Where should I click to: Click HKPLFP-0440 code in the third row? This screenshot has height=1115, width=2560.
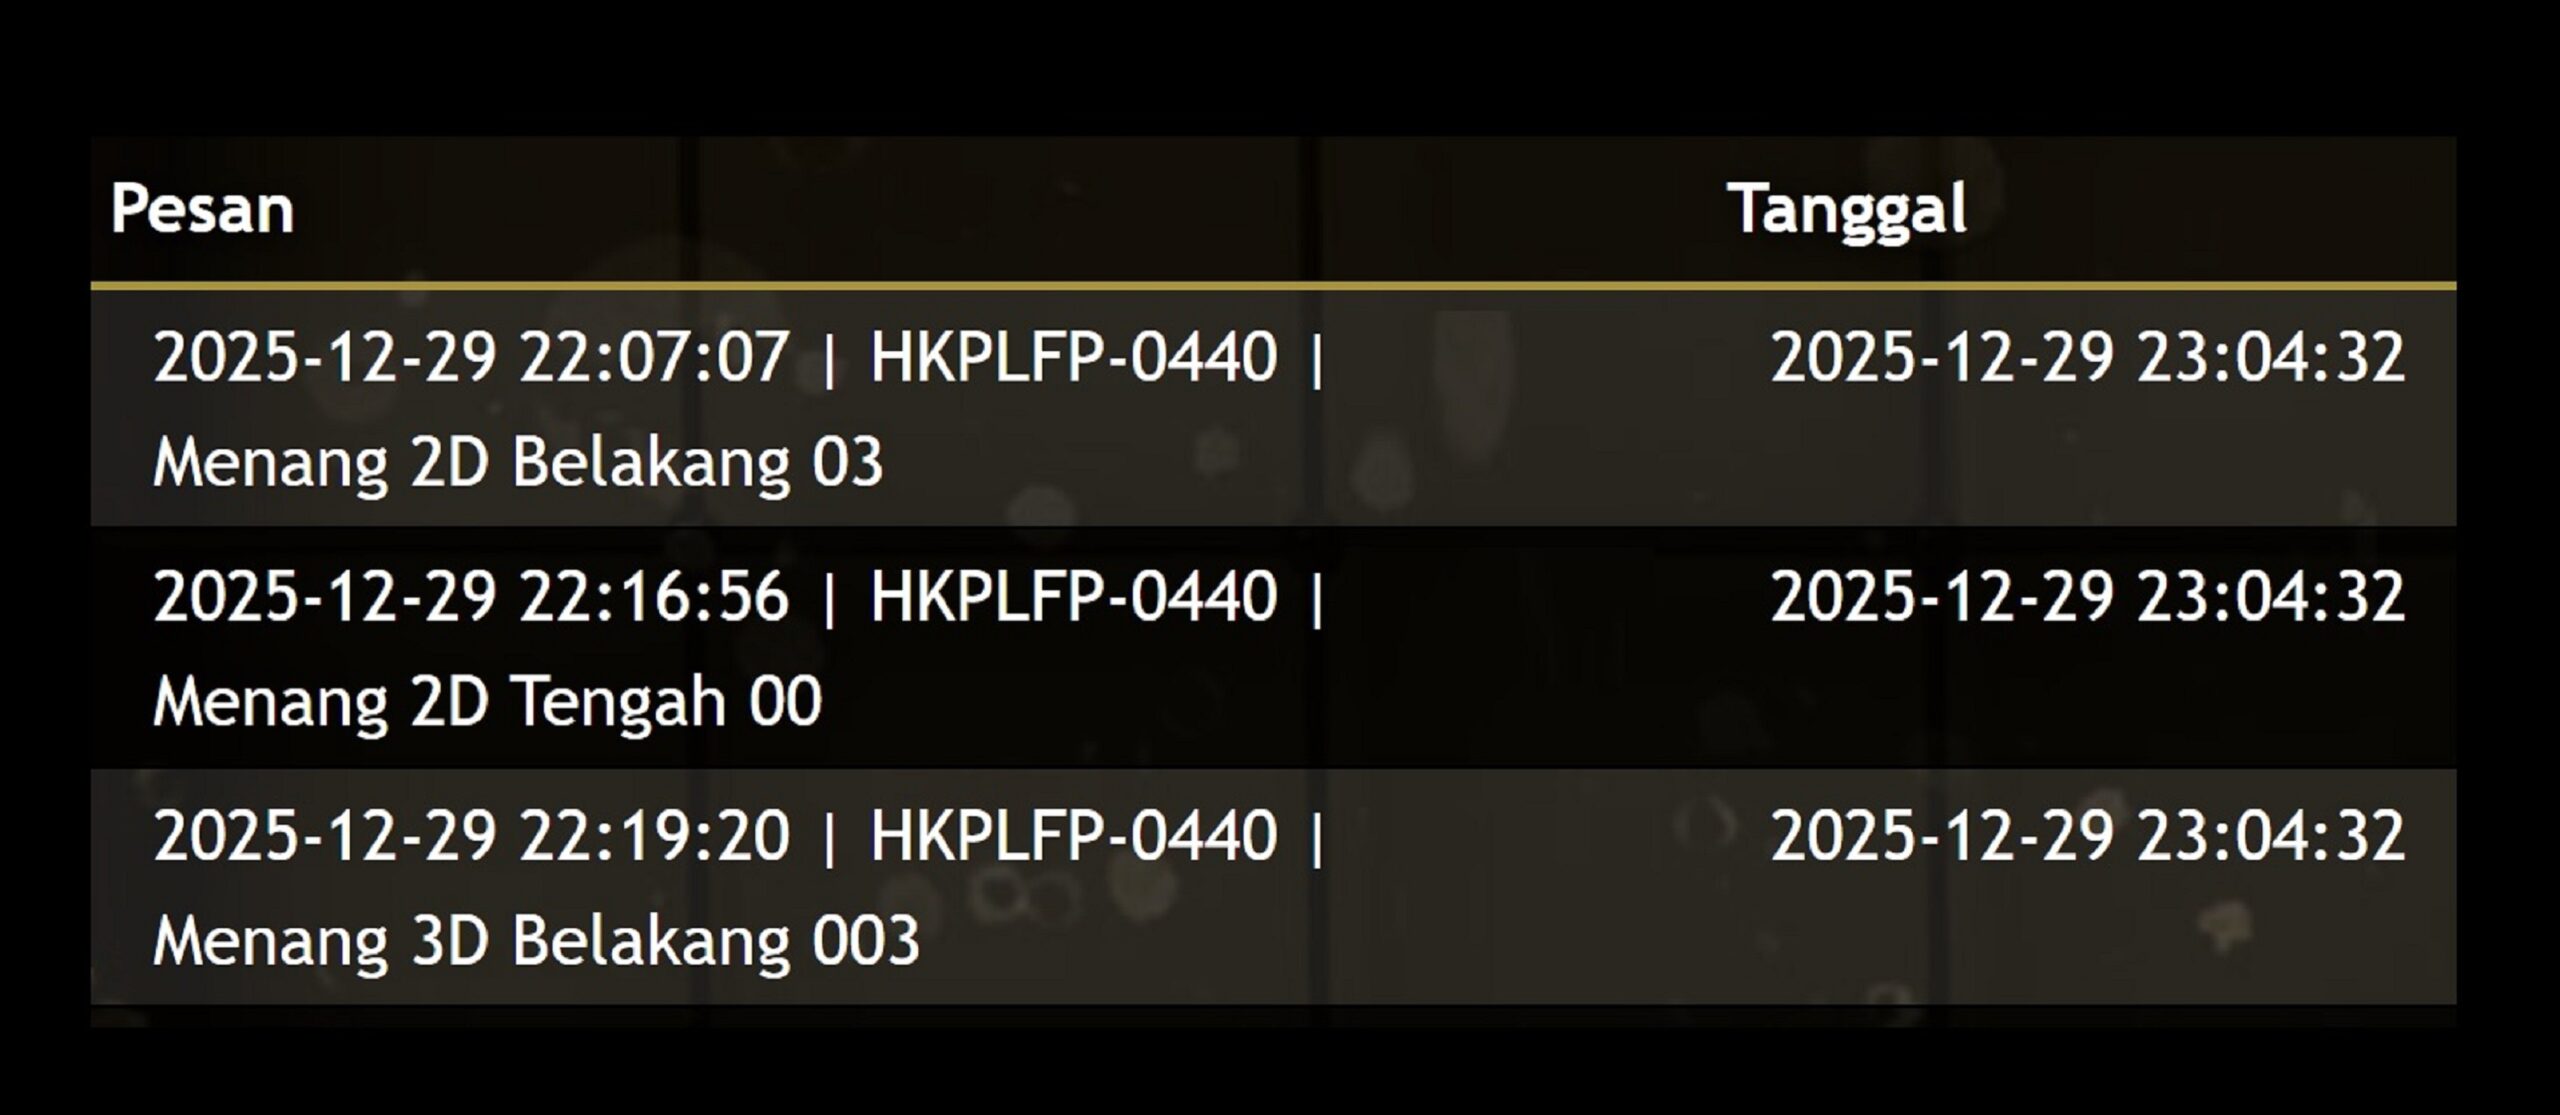[x=1074, y=836]
